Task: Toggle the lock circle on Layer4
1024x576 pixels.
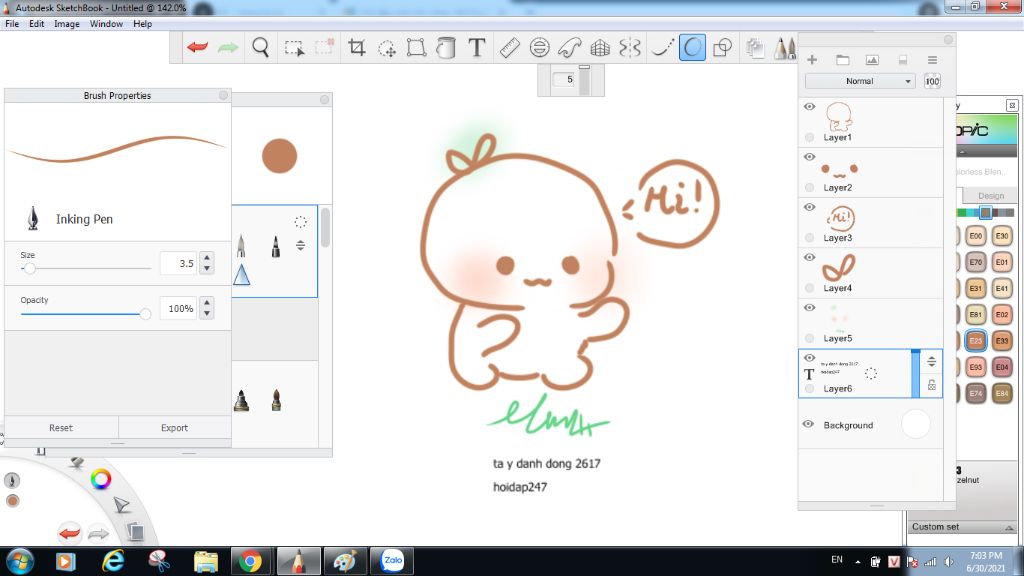Action: (x=809, y=288)
